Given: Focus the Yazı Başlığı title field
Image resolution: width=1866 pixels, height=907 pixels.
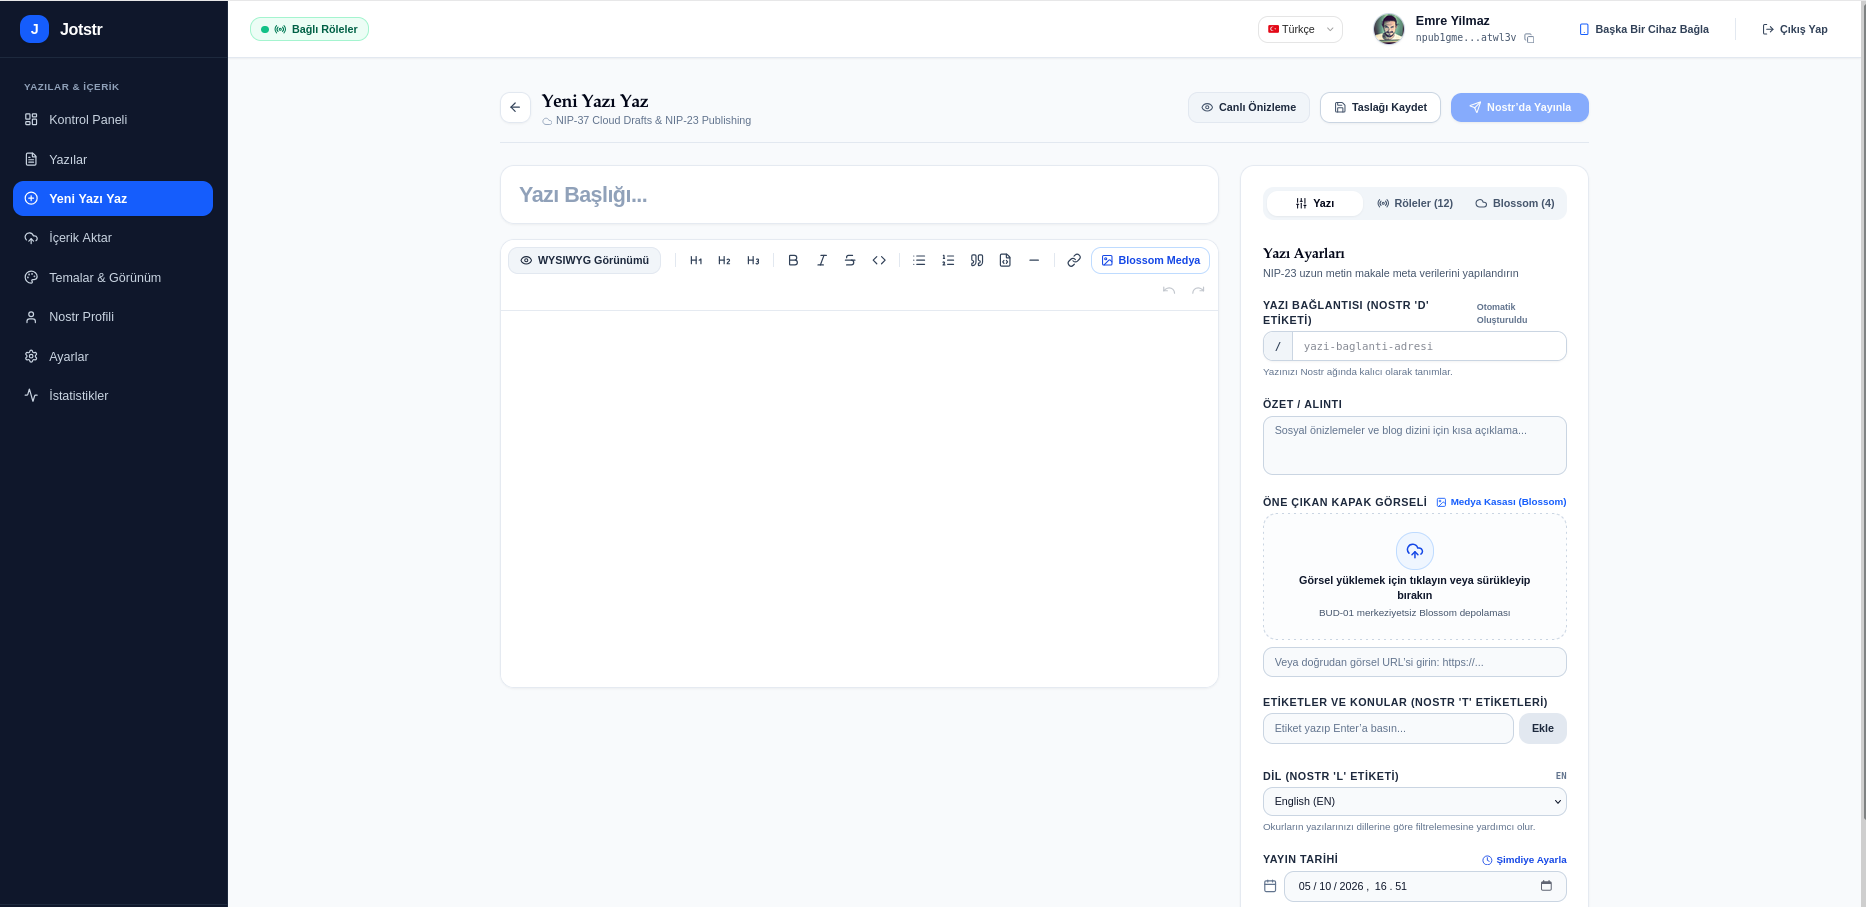Looking at the screenshot, I should point(859,195).
